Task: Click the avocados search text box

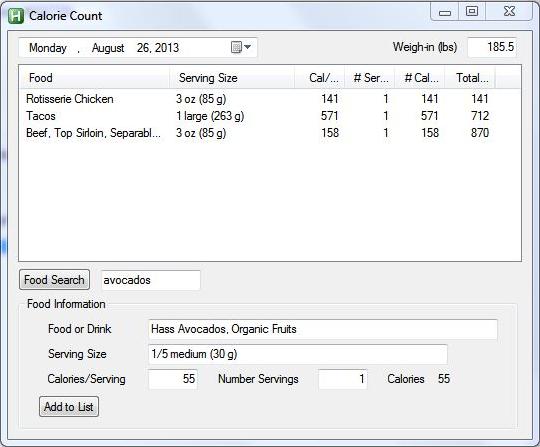Action: (150, 280)
